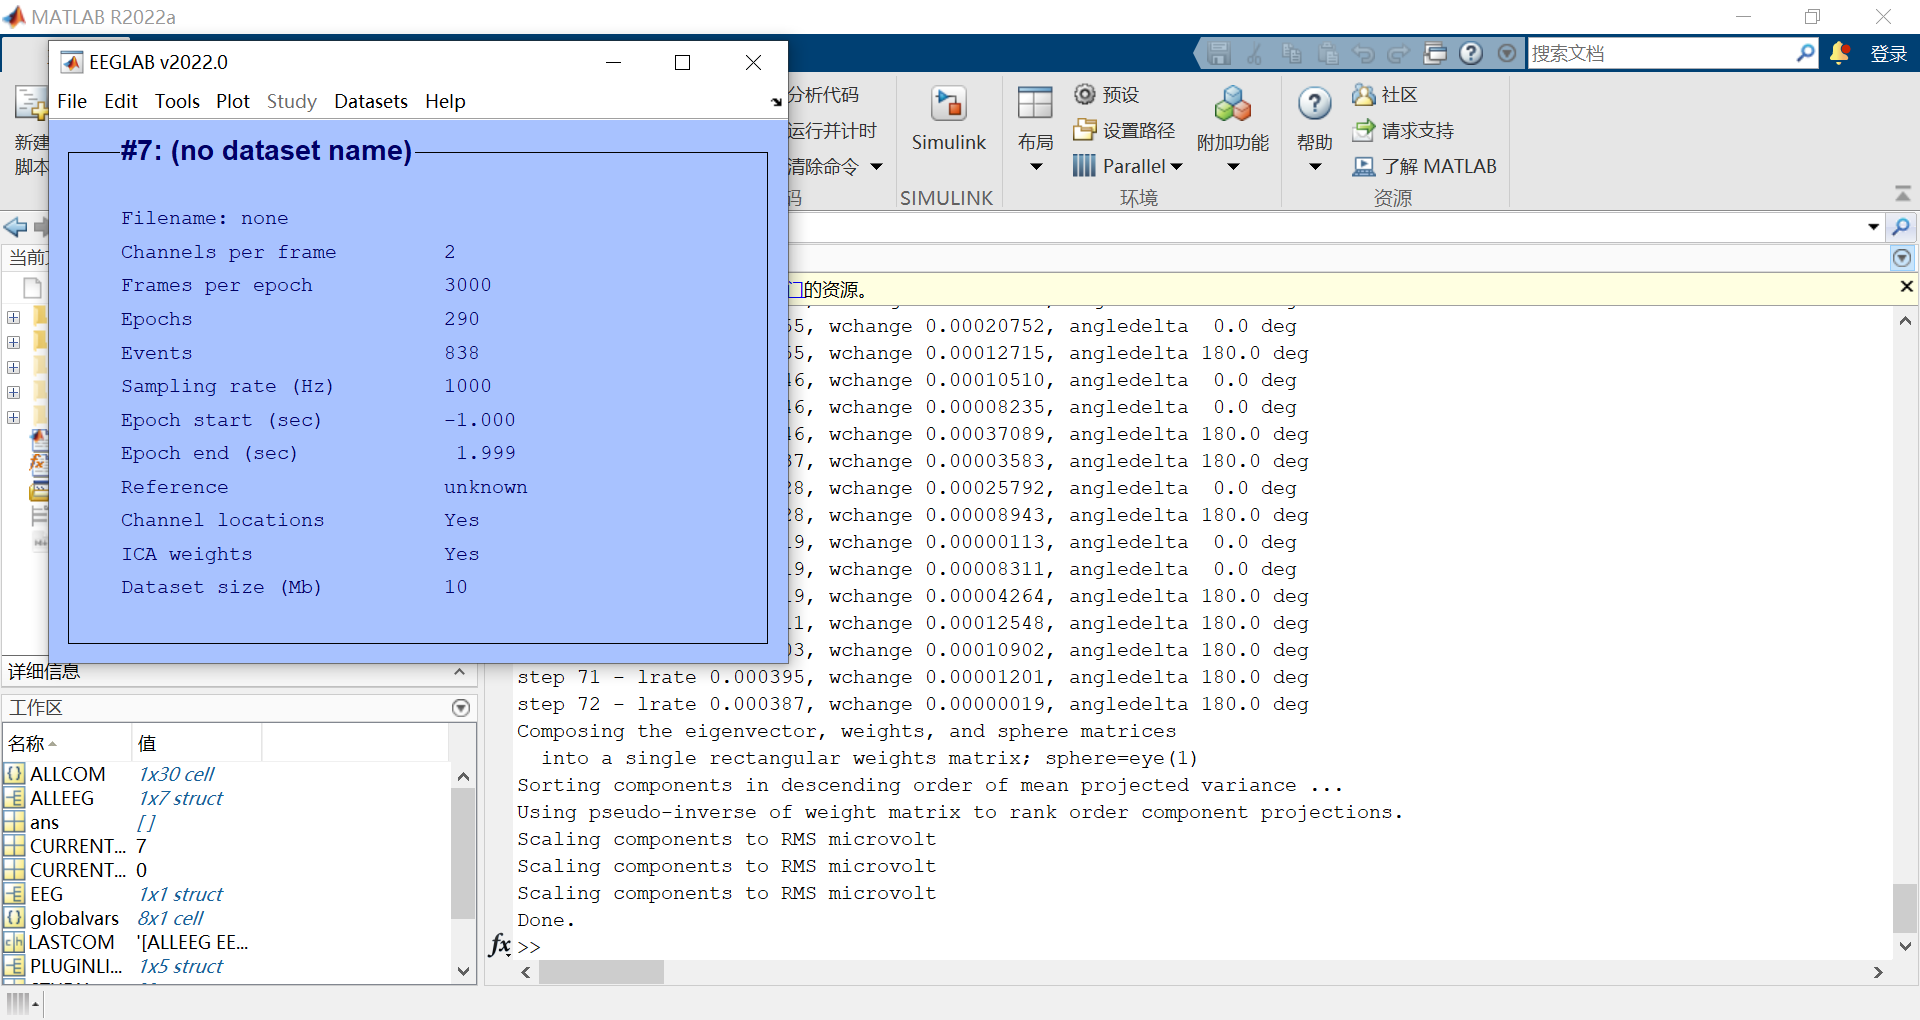Screen dimensions: 1920x1020
Task: Open the EEGLAB Edit menu
Action: click(121, 101)
